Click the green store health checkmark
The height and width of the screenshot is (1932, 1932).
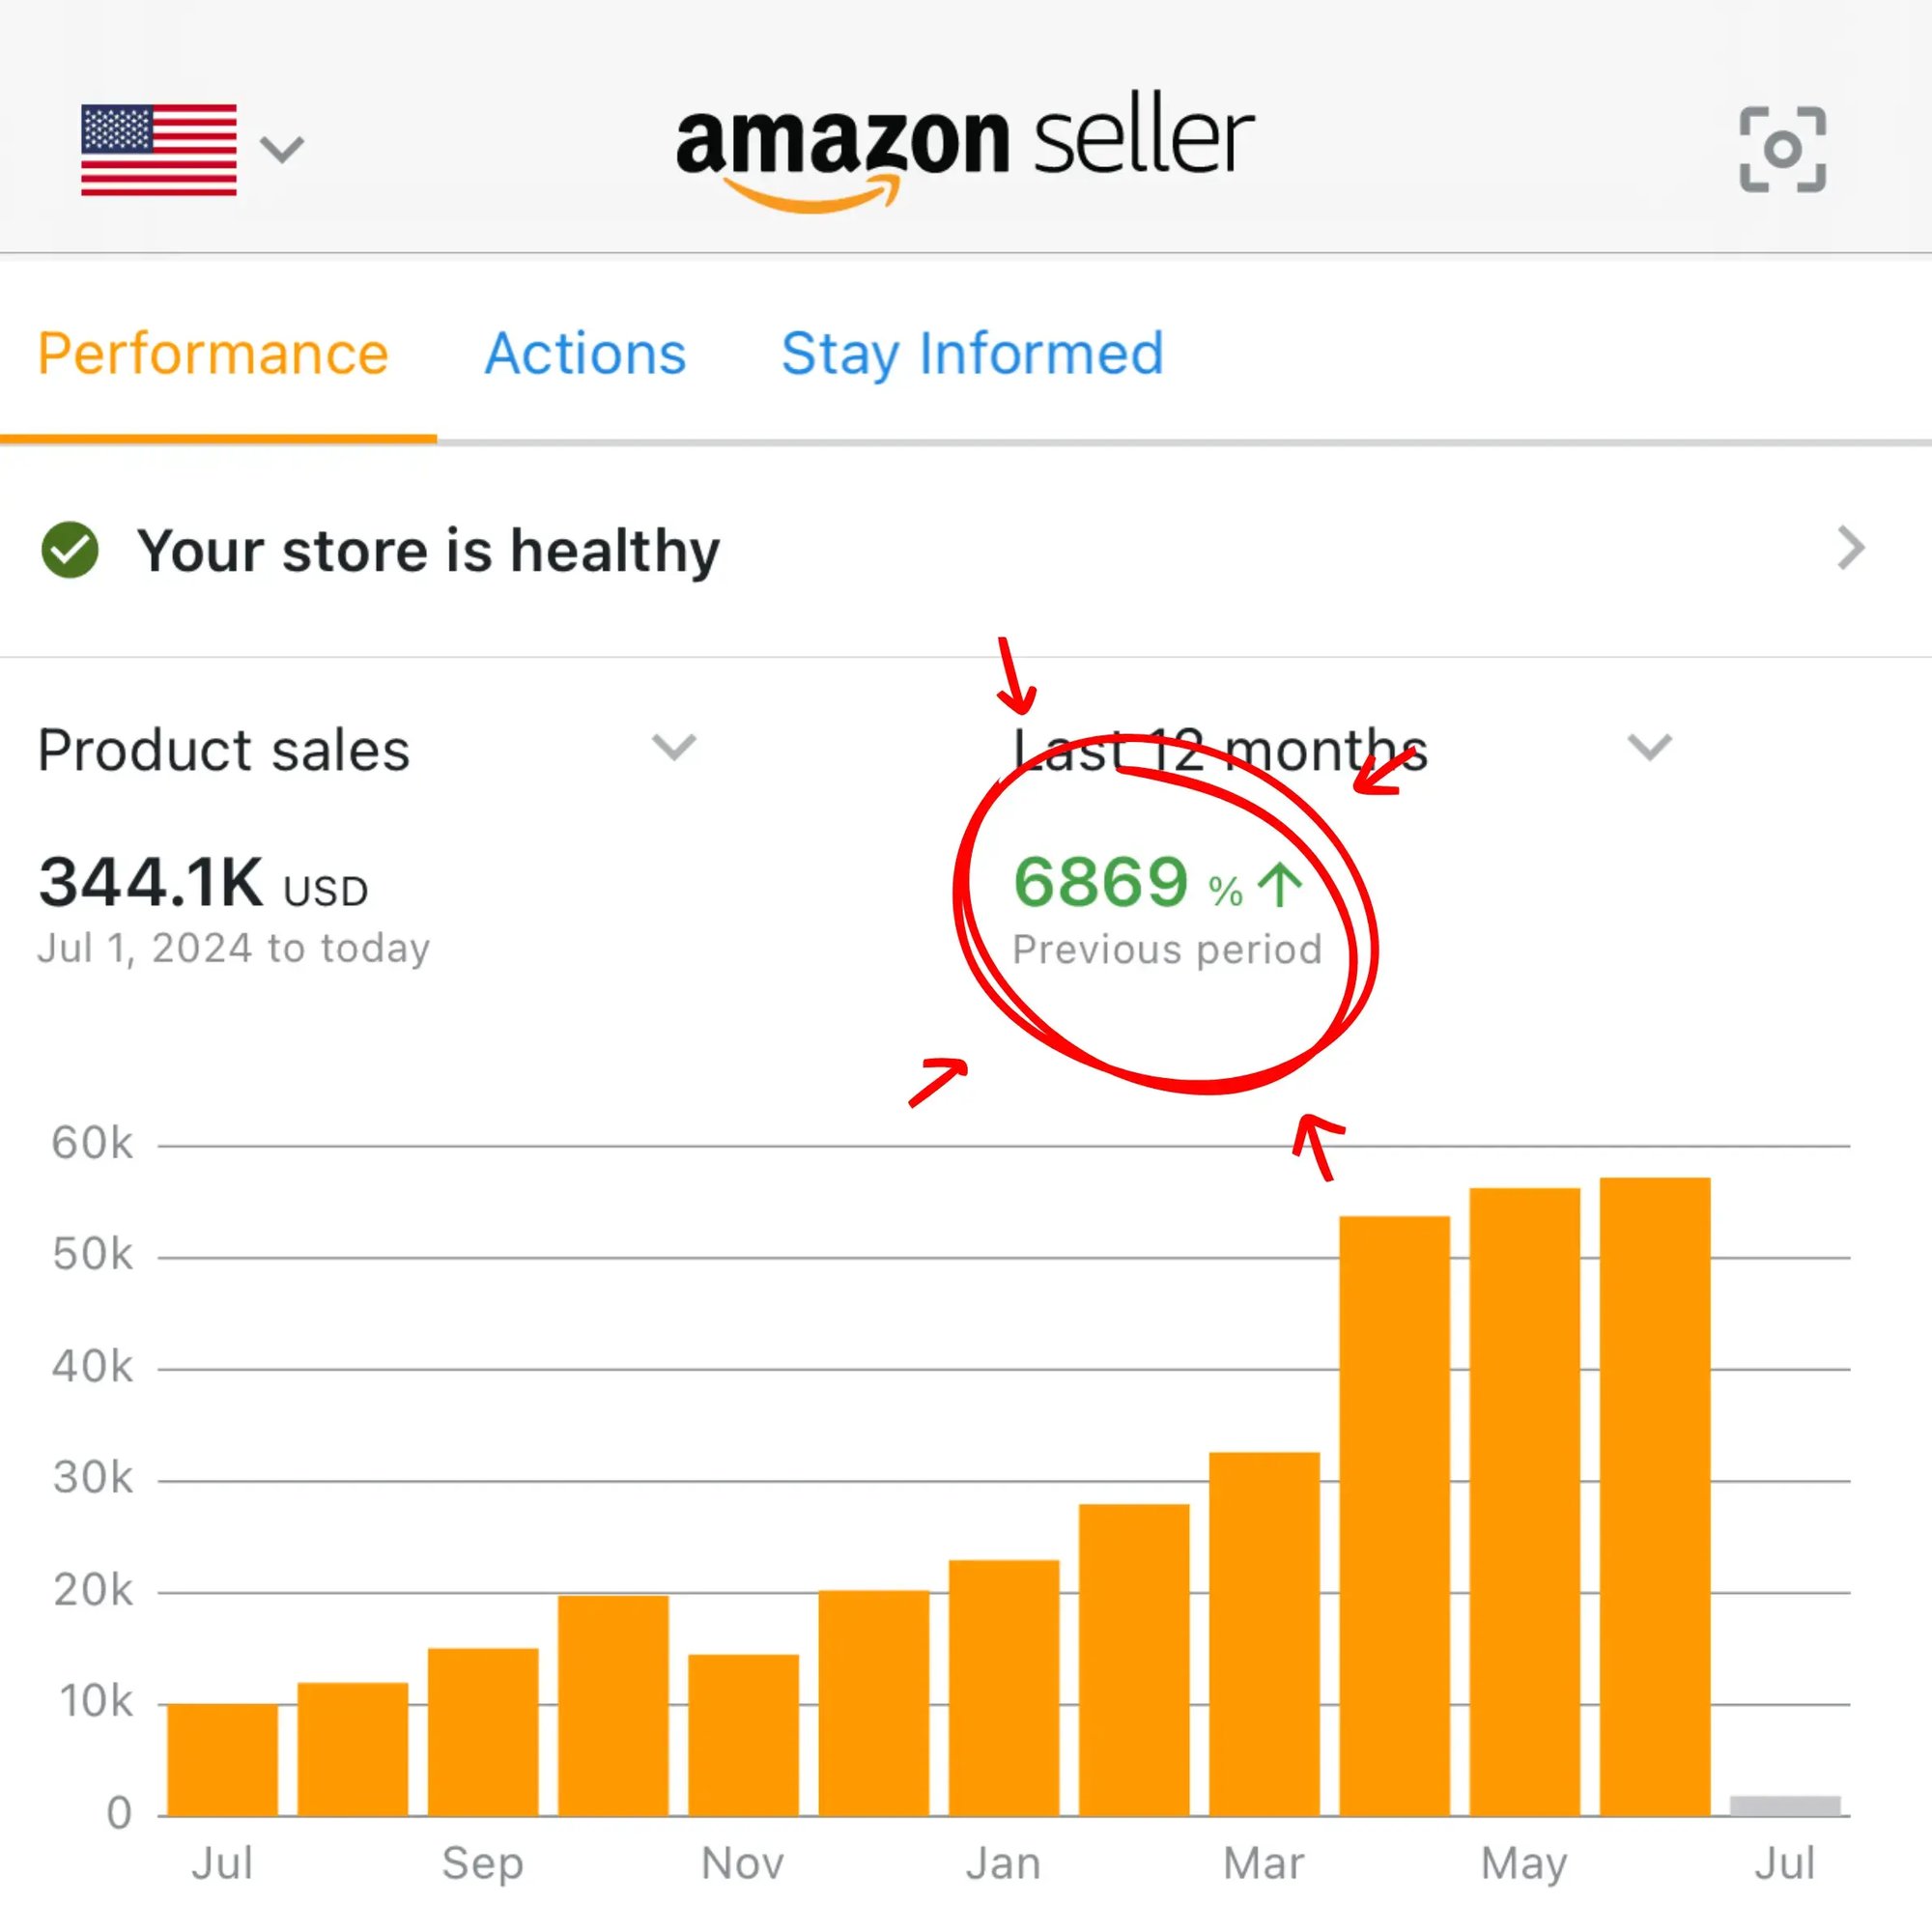coord(70,550)
